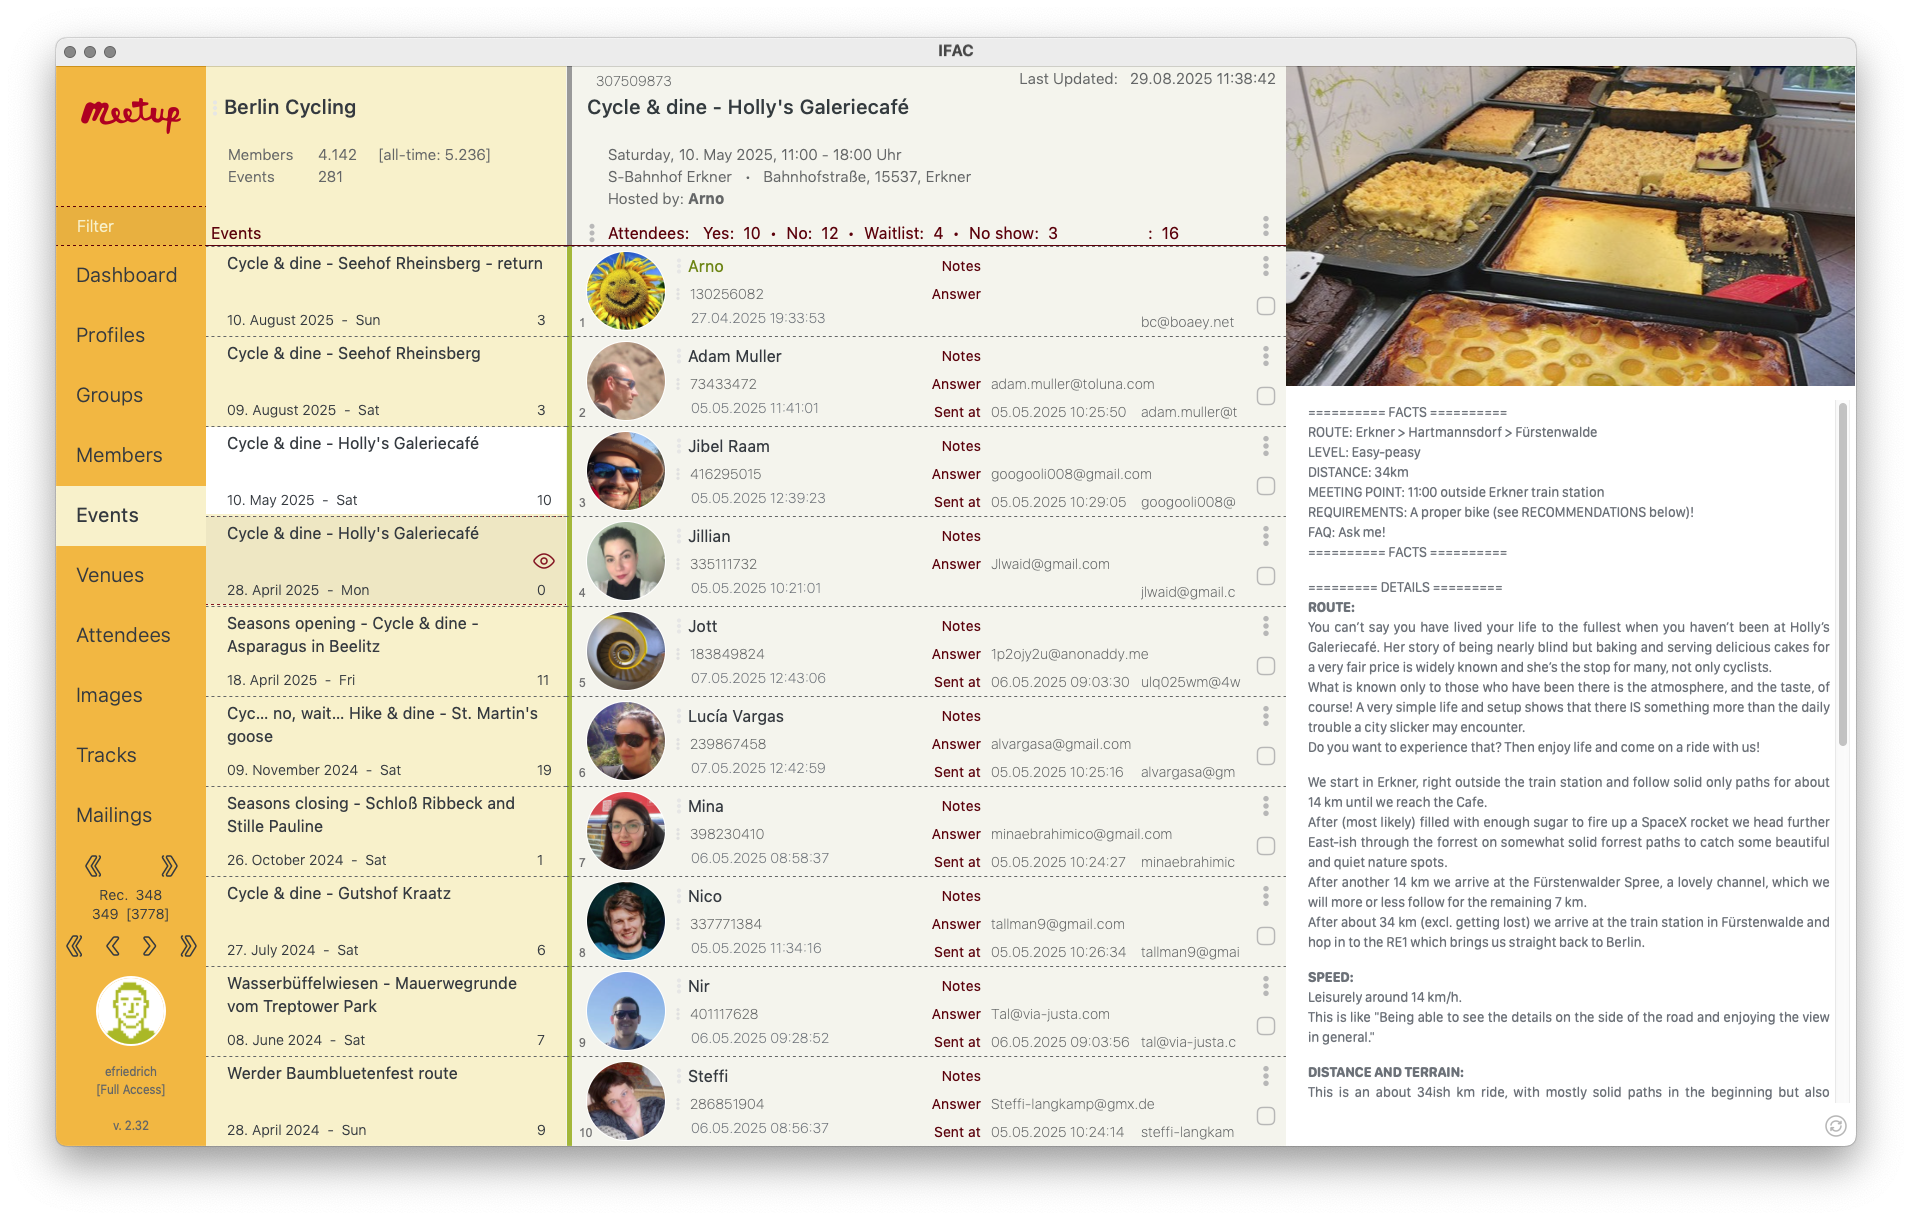Open the three-dot menu in Jibel Raam's row
Image resolution: width=1912 pixels, height=1220 pixels.
(1265, 446)
